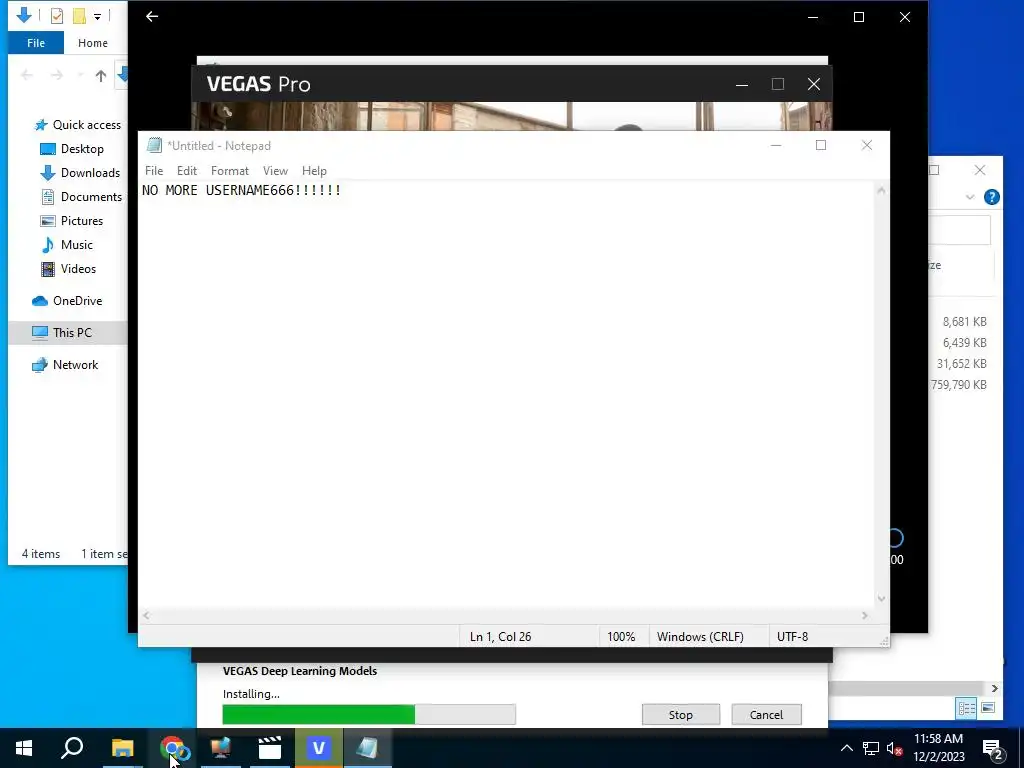Click the Notepad icon in title bar
Viewport: 1024px width, 768px height.
(154, 145)
